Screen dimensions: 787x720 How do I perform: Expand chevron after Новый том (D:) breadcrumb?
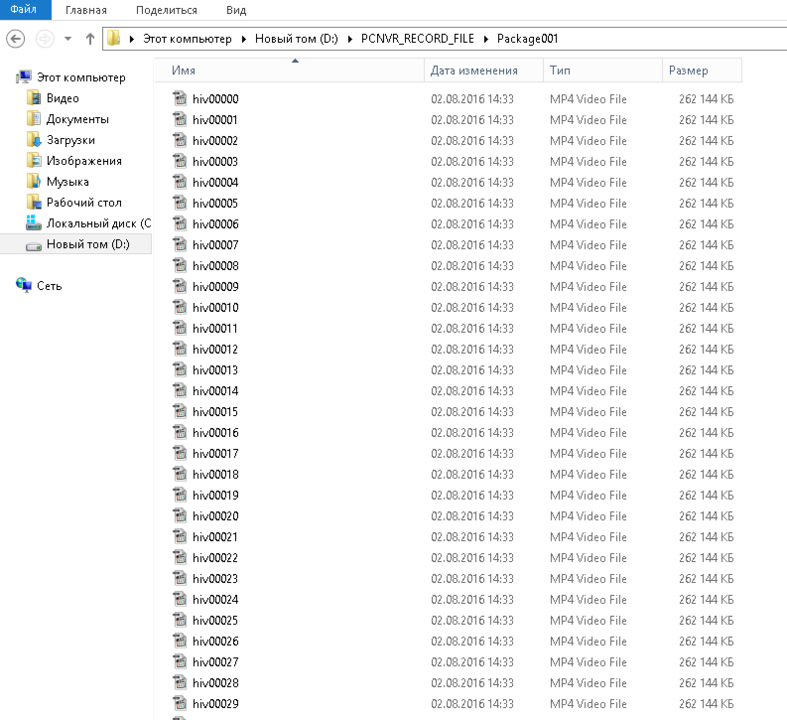[x=350, y=39]
